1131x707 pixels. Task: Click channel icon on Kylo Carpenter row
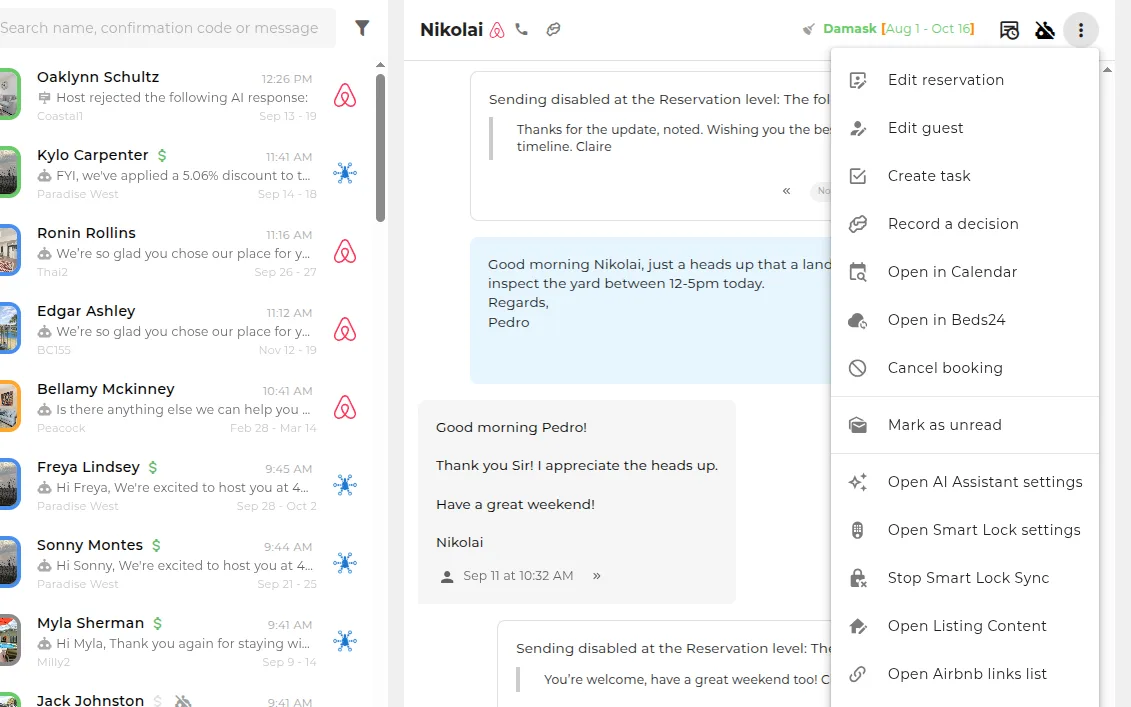pyautogui.click(x=345, y=173)
